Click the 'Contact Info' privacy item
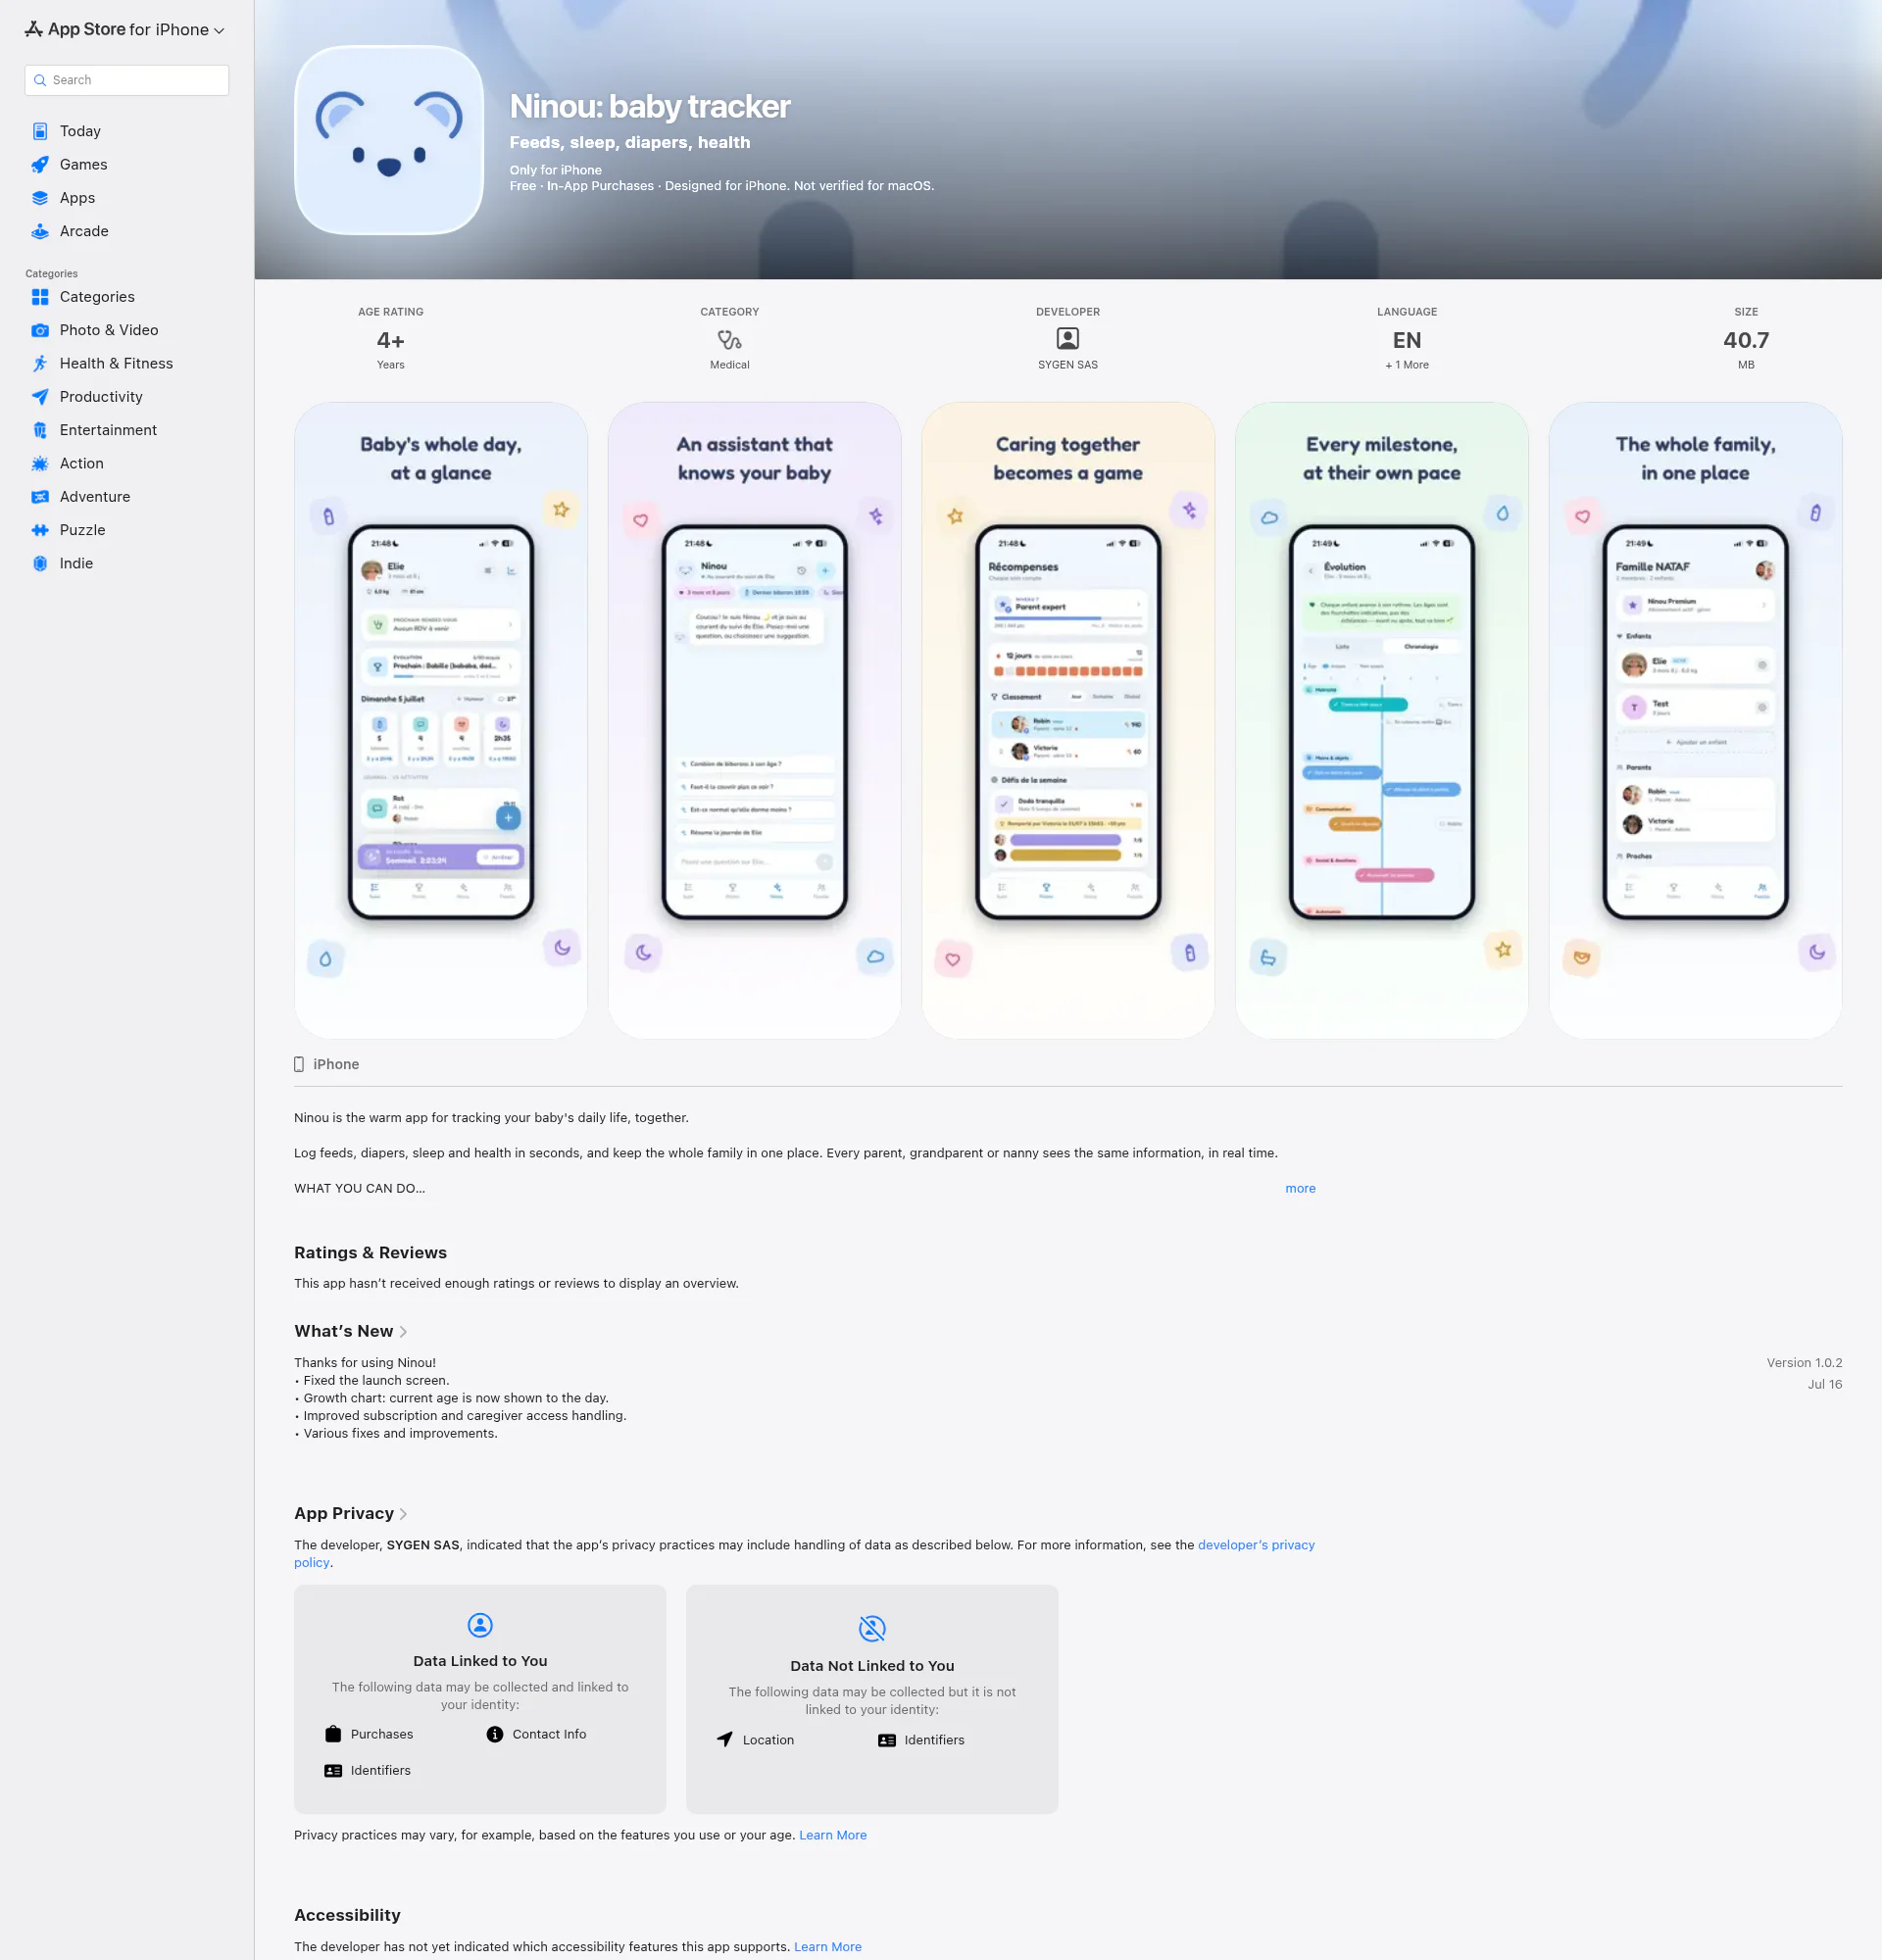Image resolution: width=1882 pixels, height=1960 pixels. coord(536,1734)
